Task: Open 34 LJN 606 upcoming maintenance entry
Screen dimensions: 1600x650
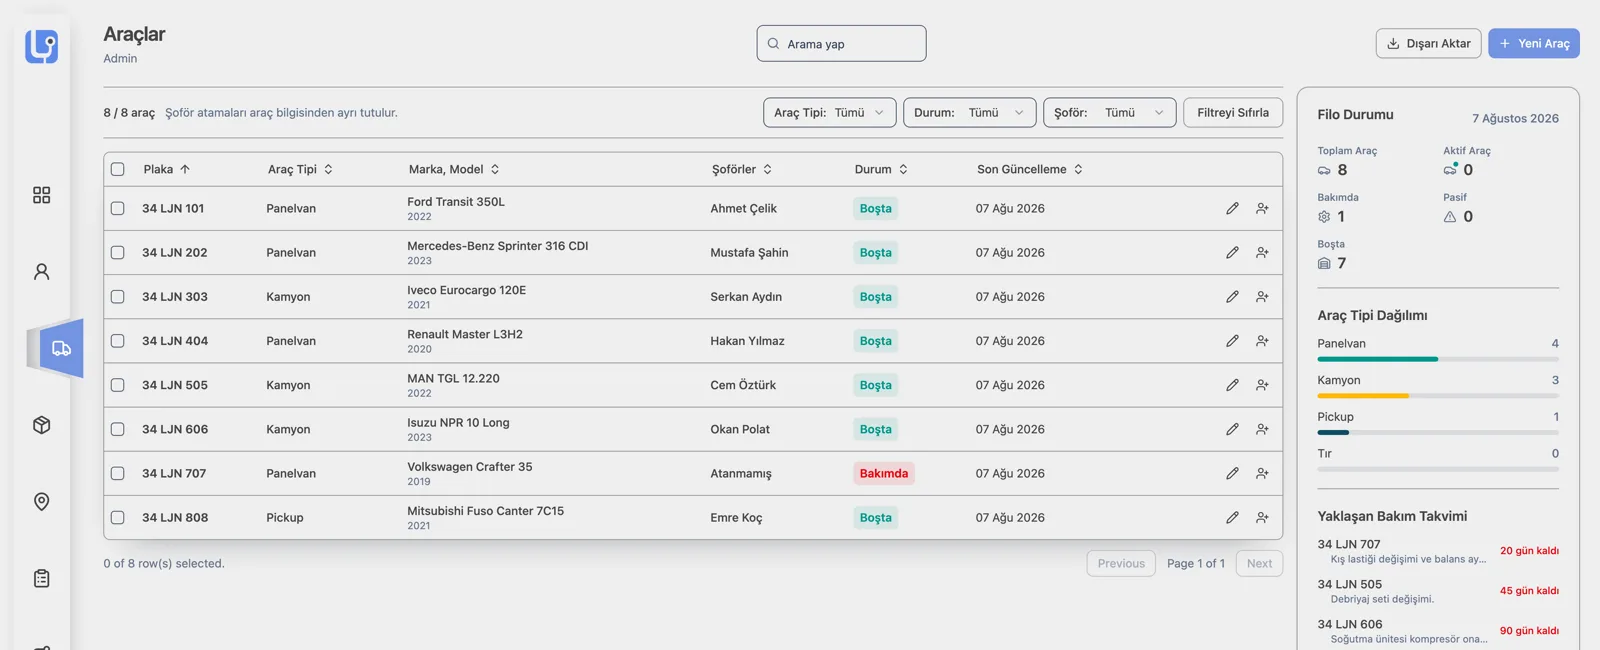Action: [x=1438, y=631]
